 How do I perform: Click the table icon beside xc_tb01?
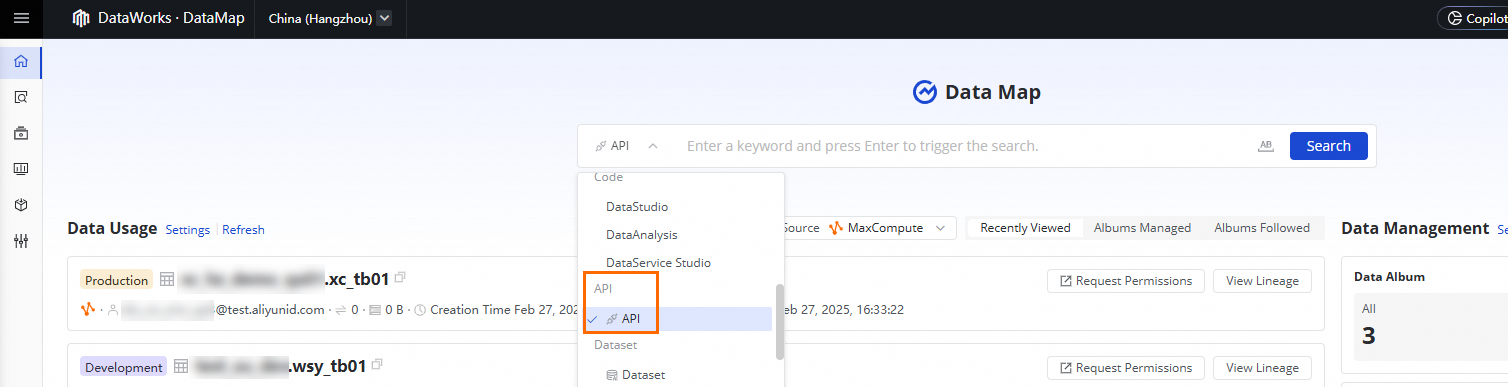167,279
